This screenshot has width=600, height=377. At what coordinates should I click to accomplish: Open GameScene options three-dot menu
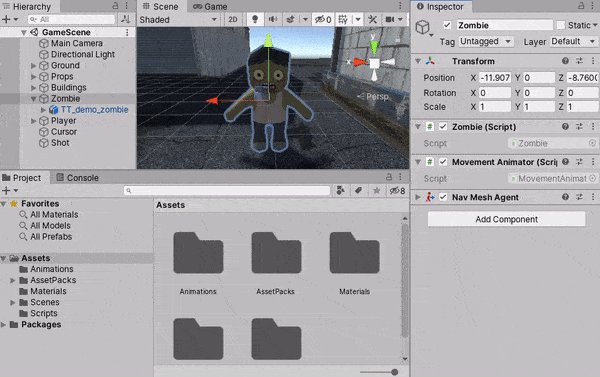pyautogui.click(x=127, y=32)
